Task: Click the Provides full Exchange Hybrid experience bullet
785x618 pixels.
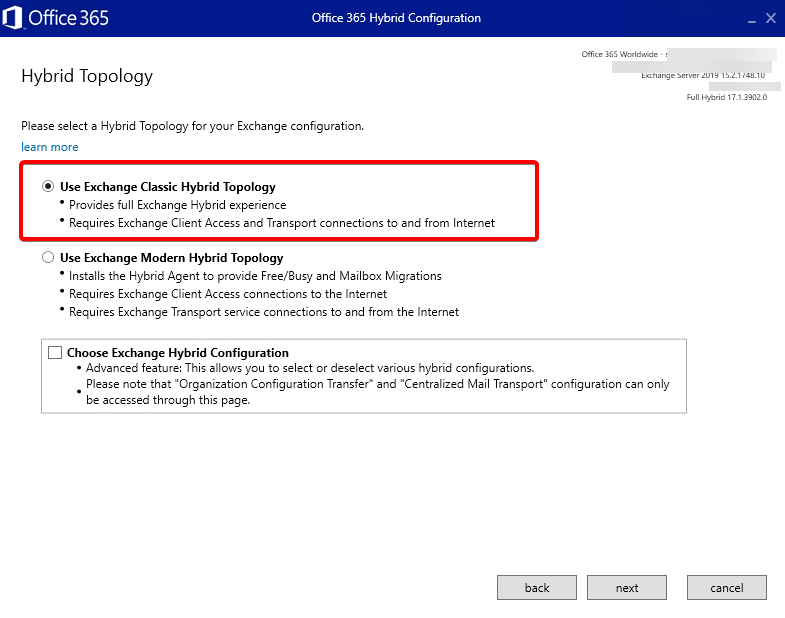Action: click(177, 205)
